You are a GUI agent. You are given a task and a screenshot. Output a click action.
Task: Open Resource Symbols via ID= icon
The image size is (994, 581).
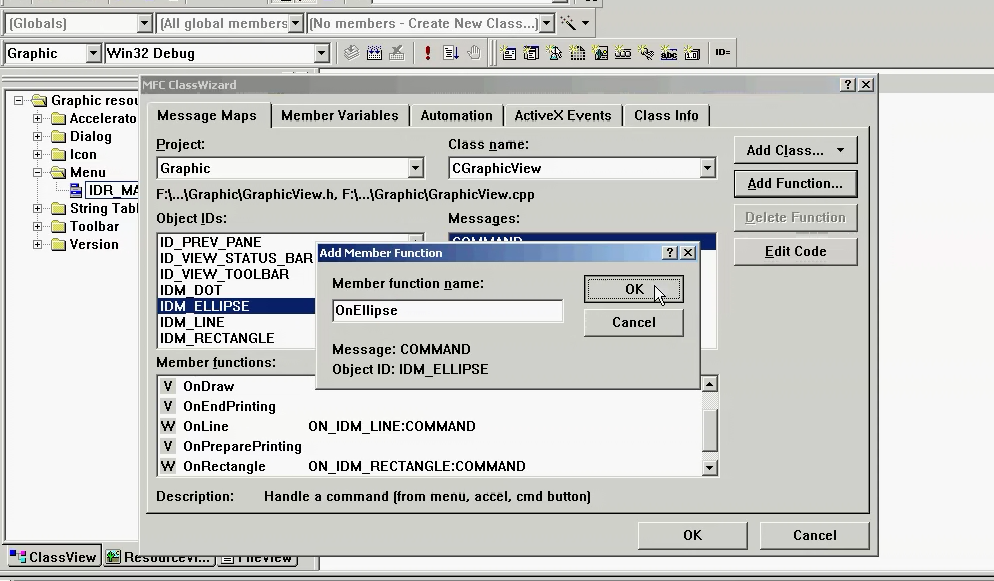(x=723, y=53)
